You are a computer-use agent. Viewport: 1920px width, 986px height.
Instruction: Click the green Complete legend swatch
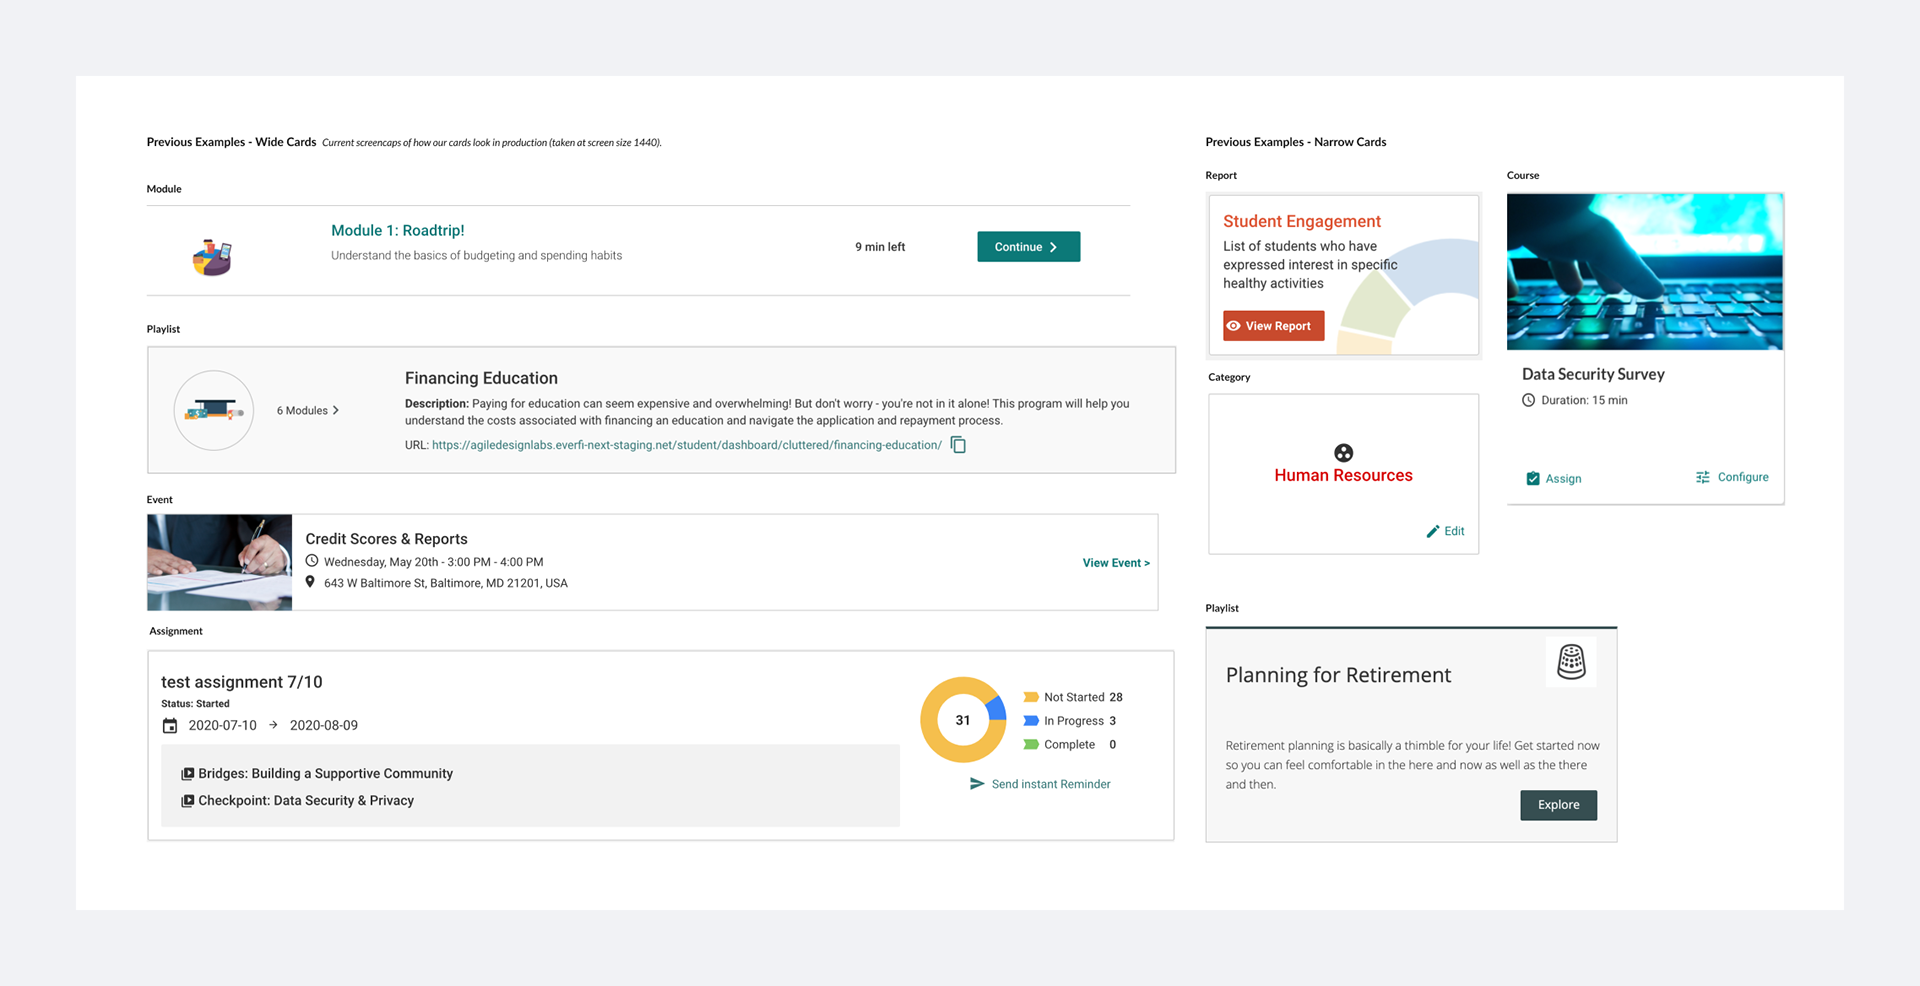pyautogui.click(x=1031, y=744)
